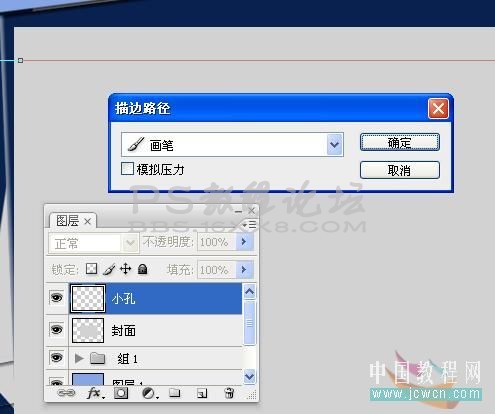This screenshot has width=495, height=414.
Task: Click the layers list scrollbar thumb
Action: [x=250, y=323]
